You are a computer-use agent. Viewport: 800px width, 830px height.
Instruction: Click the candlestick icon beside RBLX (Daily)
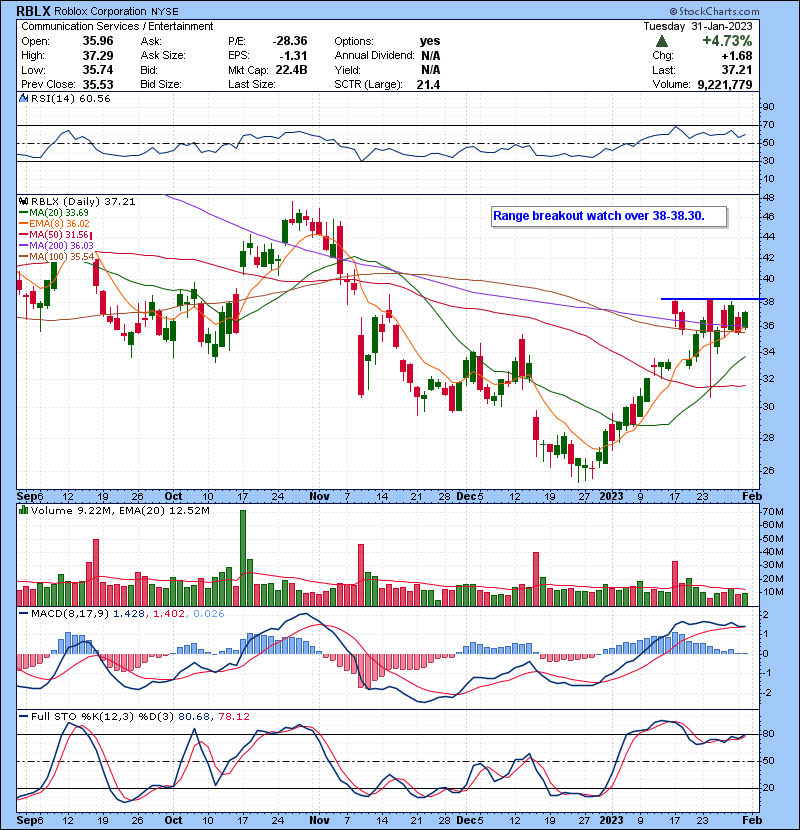click(23, 201)
